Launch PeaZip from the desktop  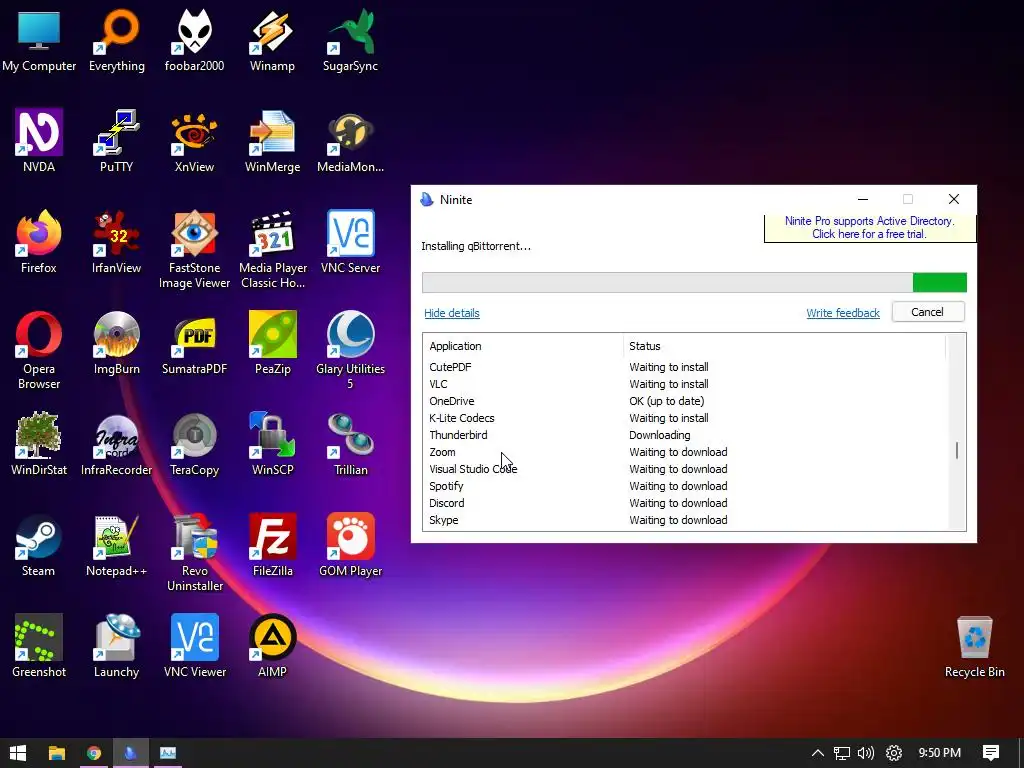pyautogui.click(x=272, y=344)
